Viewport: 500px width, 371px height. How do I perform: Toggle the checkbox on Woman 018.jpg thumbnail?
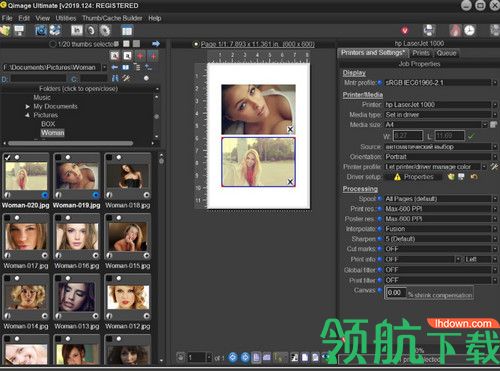(x=109, y=157)
